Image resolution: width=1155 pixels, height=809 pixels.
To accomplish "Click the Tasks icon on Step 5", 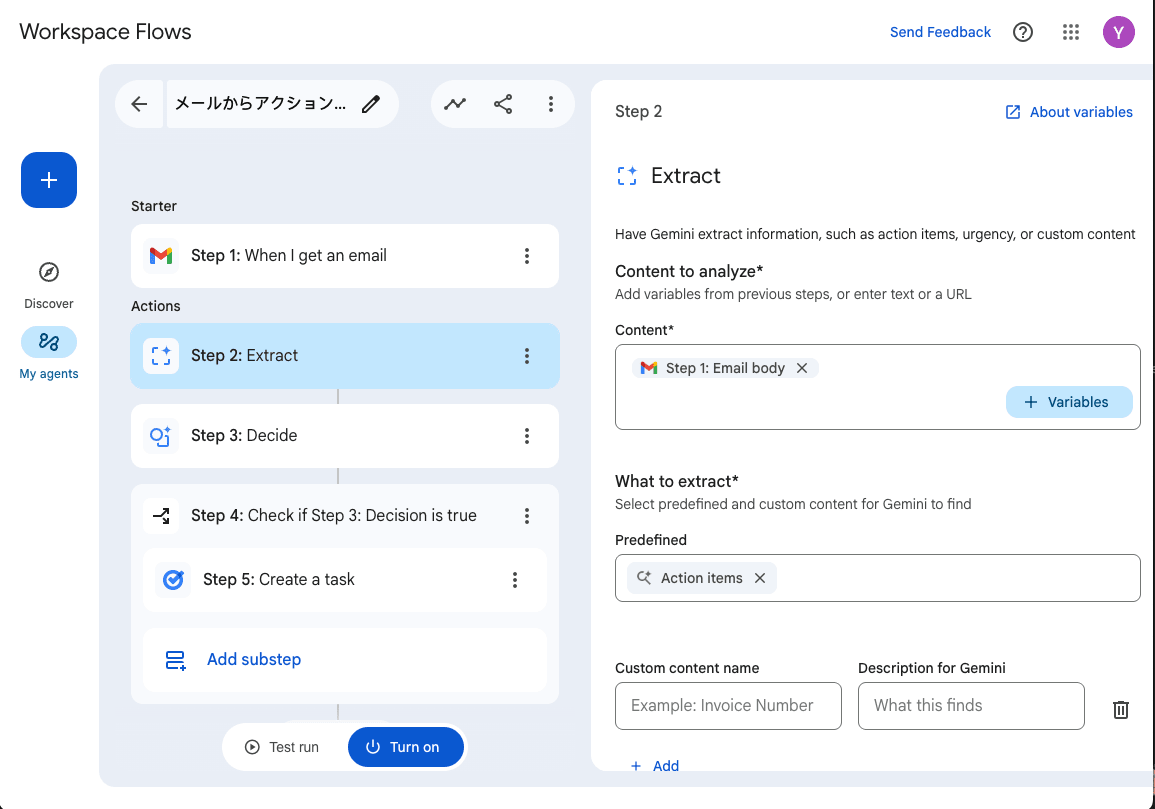I will click(173, 580).
